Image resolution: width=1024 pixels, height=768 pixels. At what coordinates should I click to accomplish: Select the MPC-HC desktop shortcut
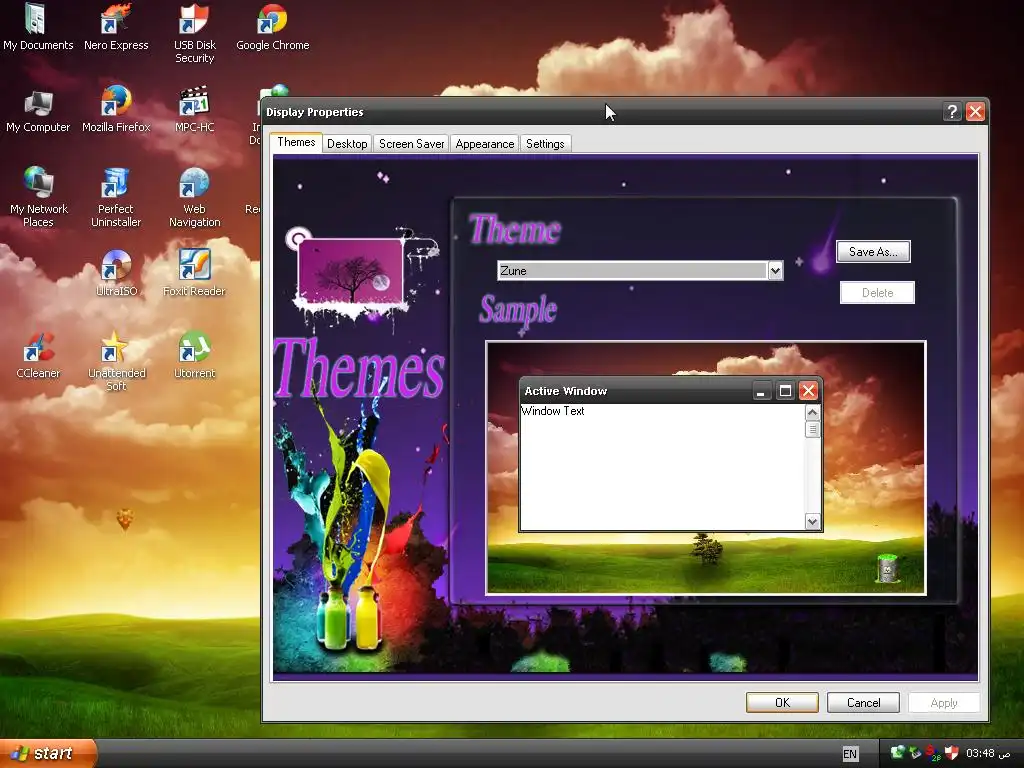[x=195, y=110]
